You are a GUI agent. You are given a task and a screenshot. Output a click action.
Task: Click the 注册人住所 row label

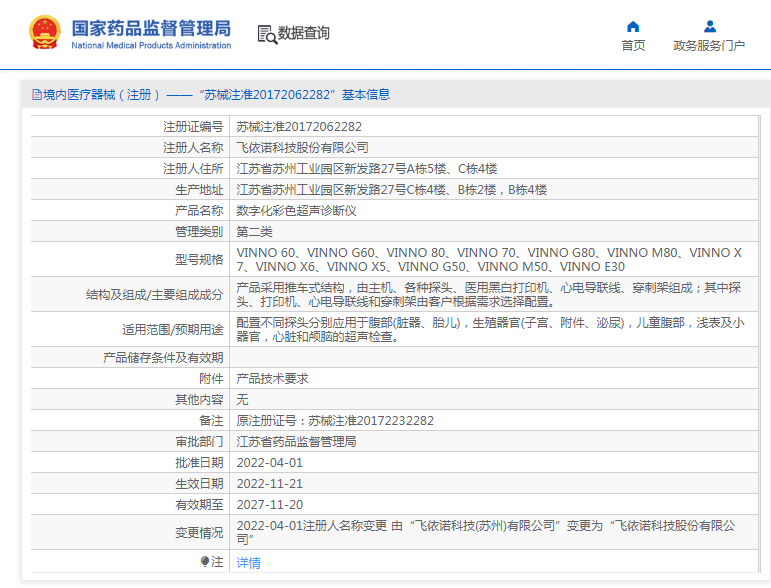193,169
